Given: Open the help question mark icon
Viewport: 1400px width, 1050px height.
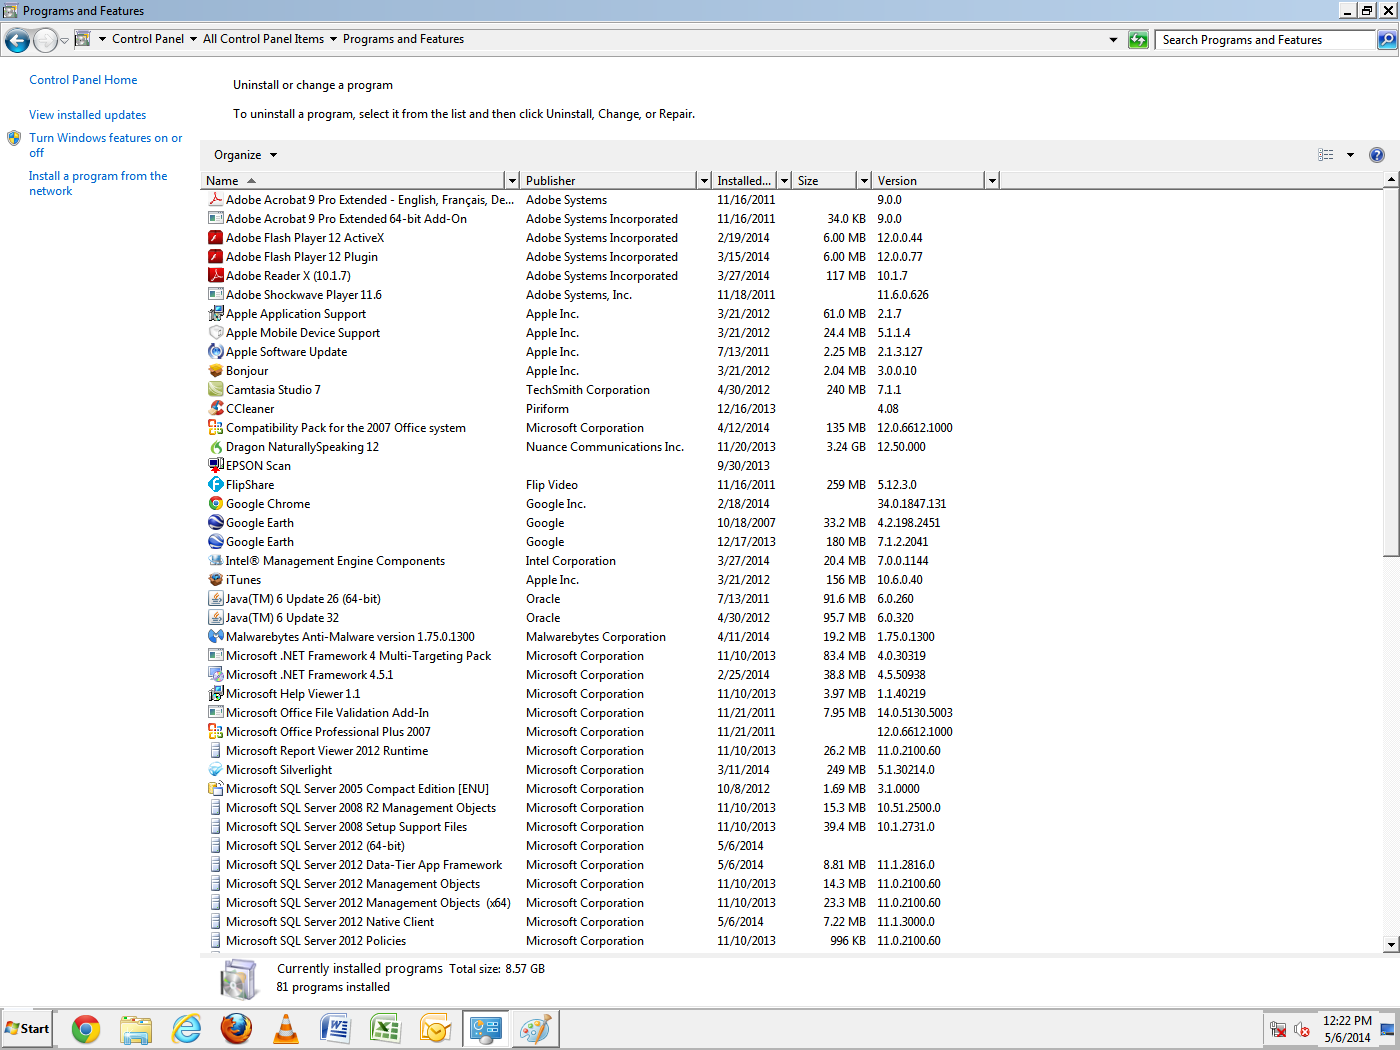Looking at the screenshot, I should tap(1377, 155).
